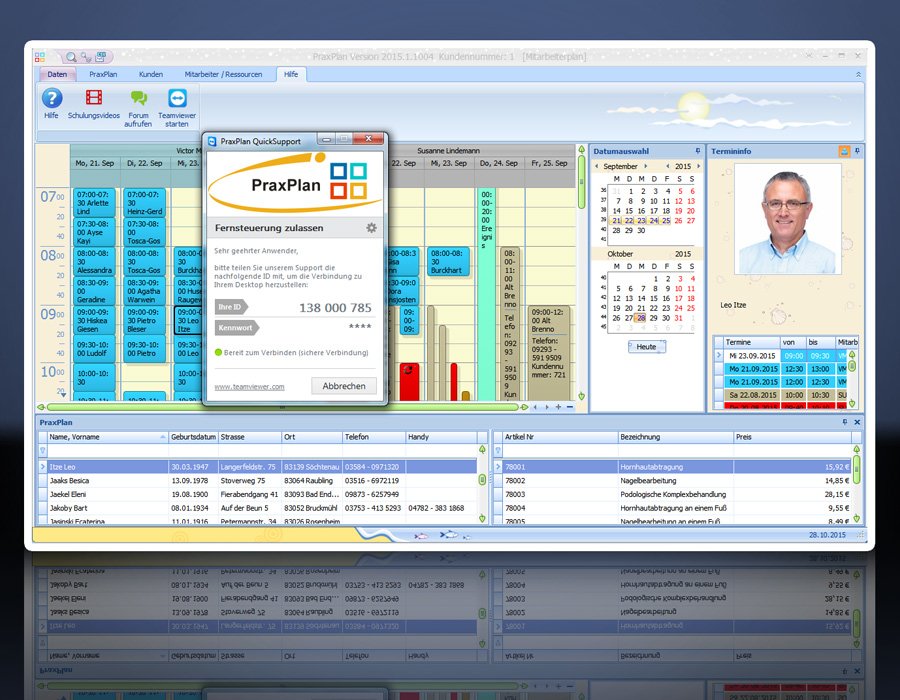Switch to the Daten tab

(57, 75)
